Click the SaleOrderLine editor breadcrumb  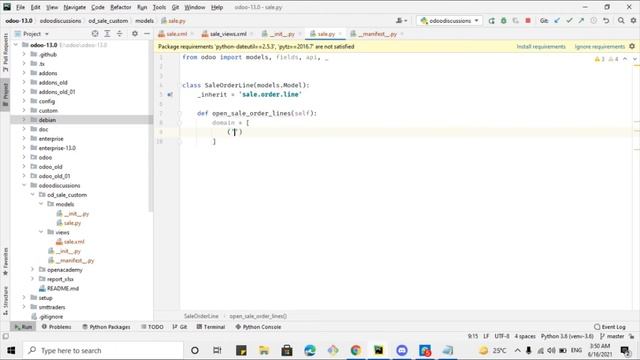coord(201,316)
